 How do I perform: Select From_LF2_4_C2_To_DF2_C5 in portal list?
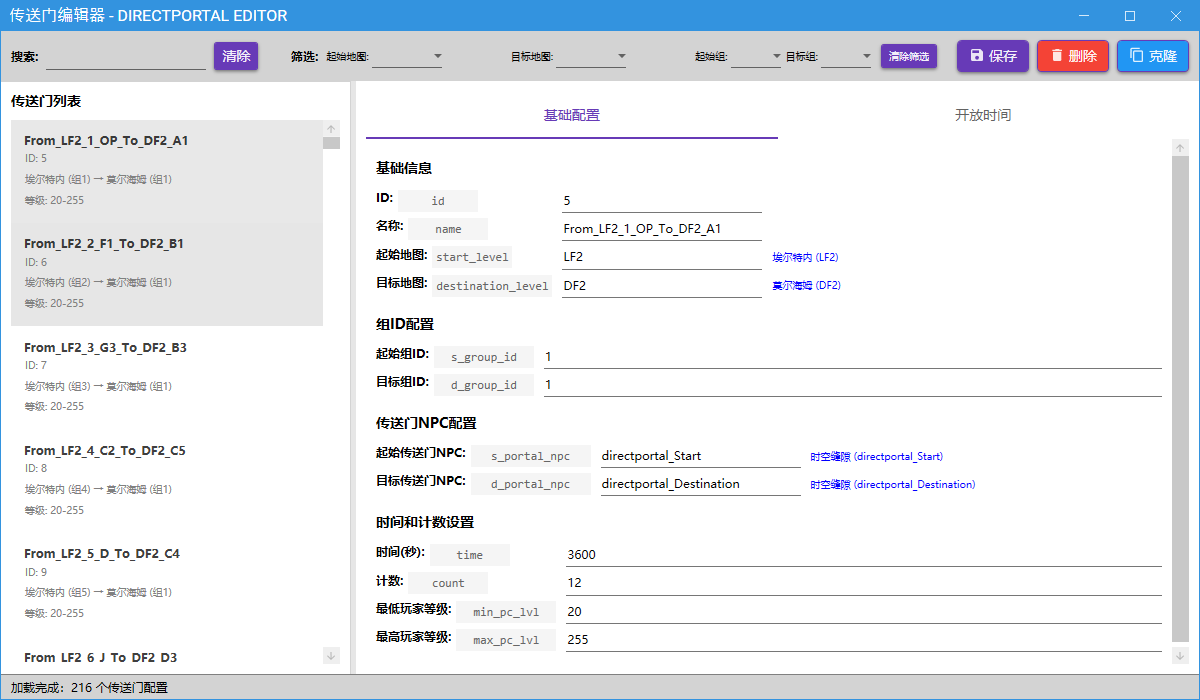point(167,480)
